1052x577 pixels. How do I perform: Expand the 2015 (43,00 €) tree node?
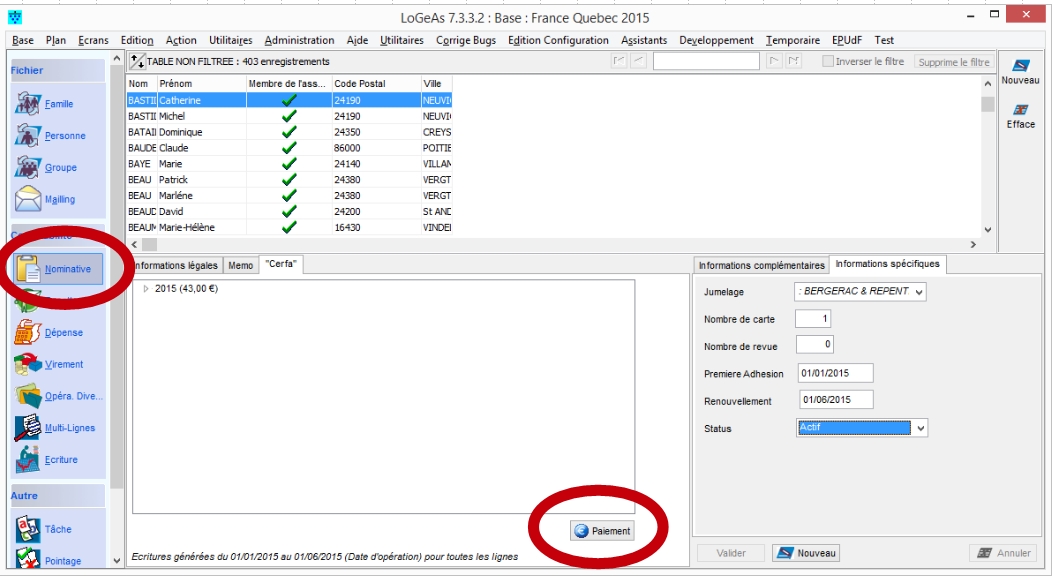coord(146,289)
